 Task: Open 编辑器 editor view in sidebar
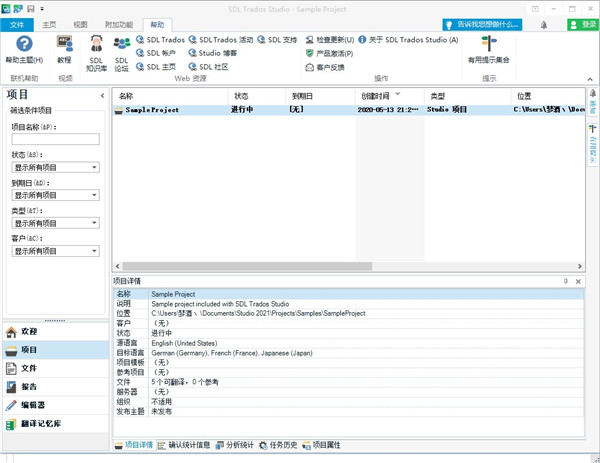tap(33, 405)
